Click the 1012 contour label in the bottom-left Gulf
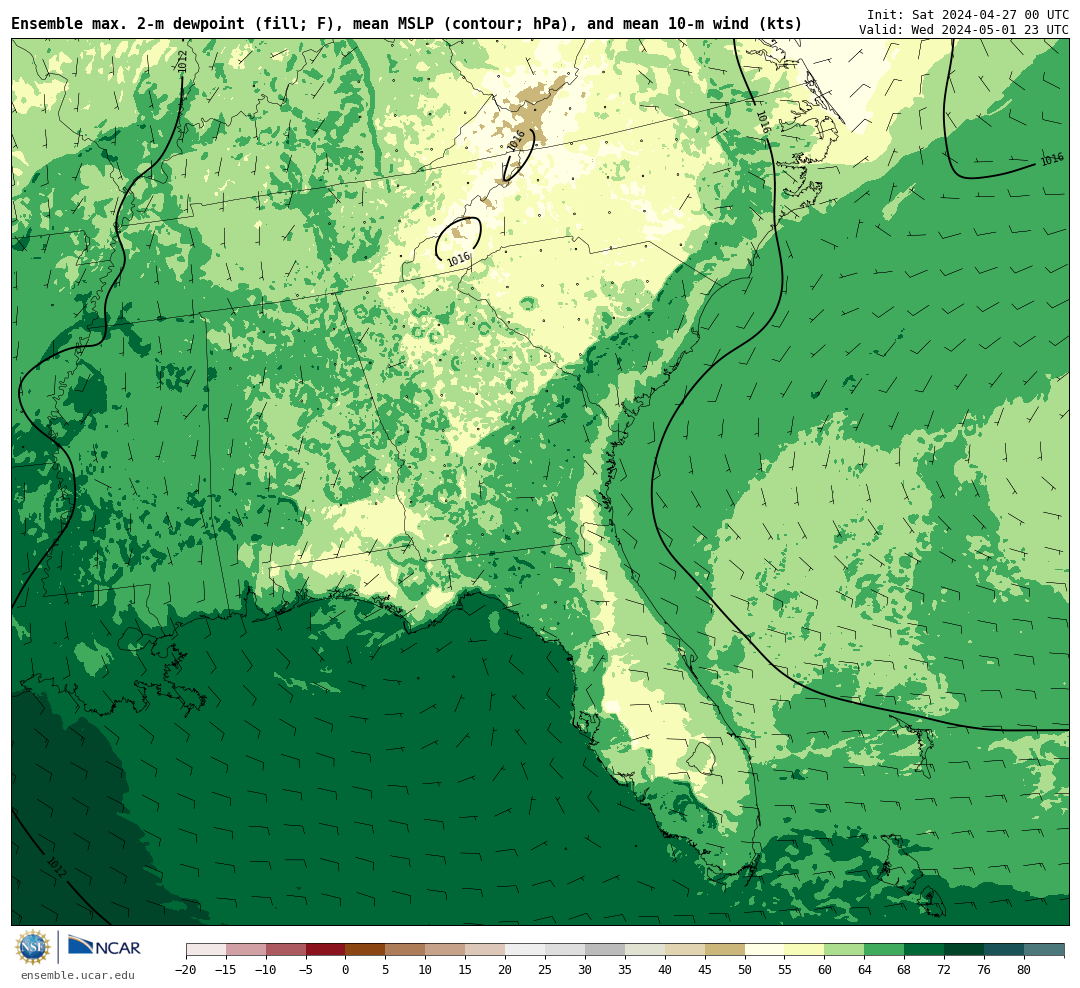Image resolution: width=1080 pixels, height=988 pixels. tap(56, 867)
